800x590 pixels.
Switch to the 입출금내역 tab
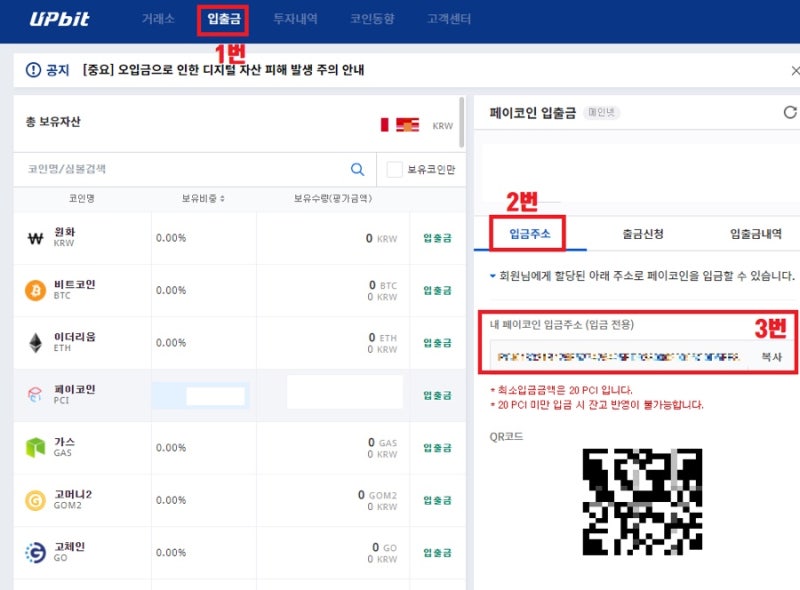click(x=756, y=234)
